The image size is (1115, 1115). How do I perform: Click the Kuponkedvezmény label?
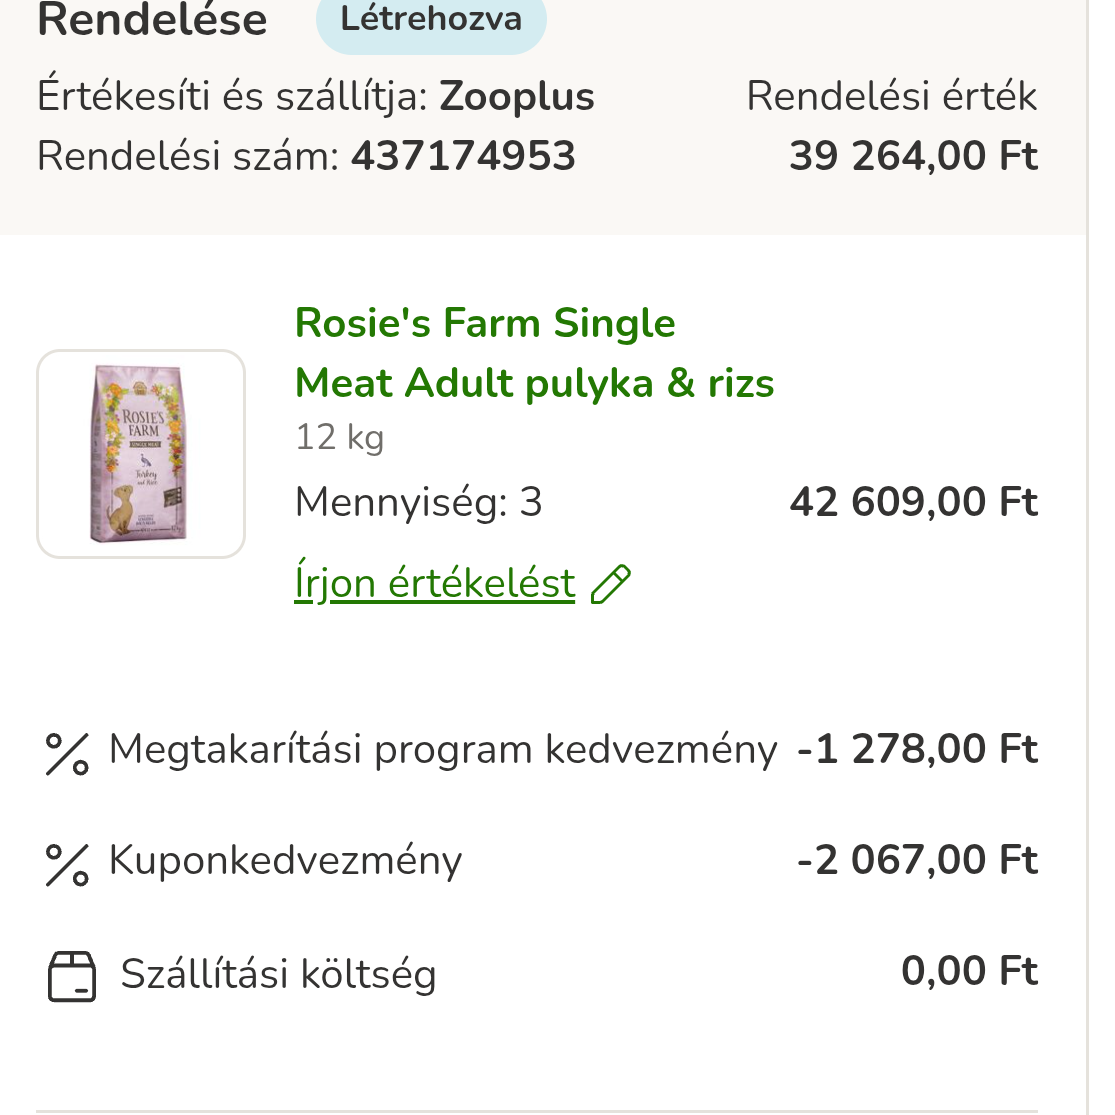[x=285, y=861]
